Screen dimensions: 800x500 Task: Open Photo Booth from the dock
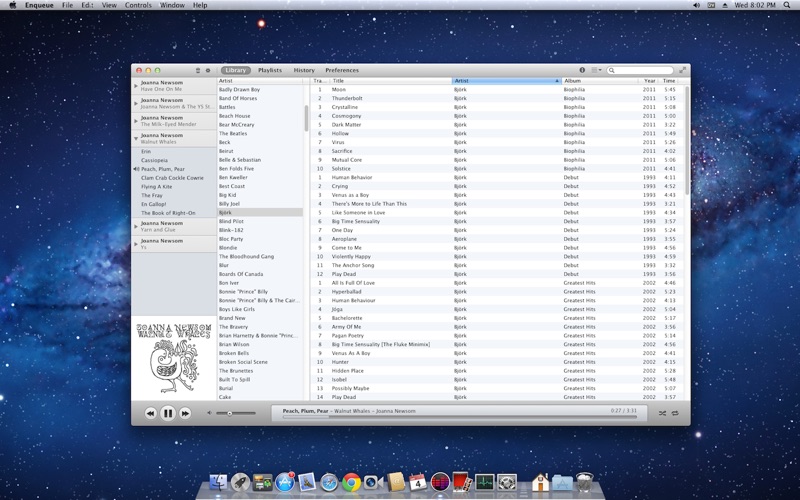coord(462,482)
